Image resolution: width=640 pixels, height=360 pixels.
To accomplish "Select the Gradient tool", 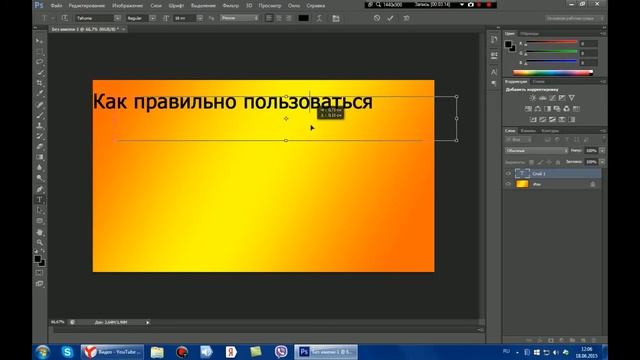I will pos(40,157).
